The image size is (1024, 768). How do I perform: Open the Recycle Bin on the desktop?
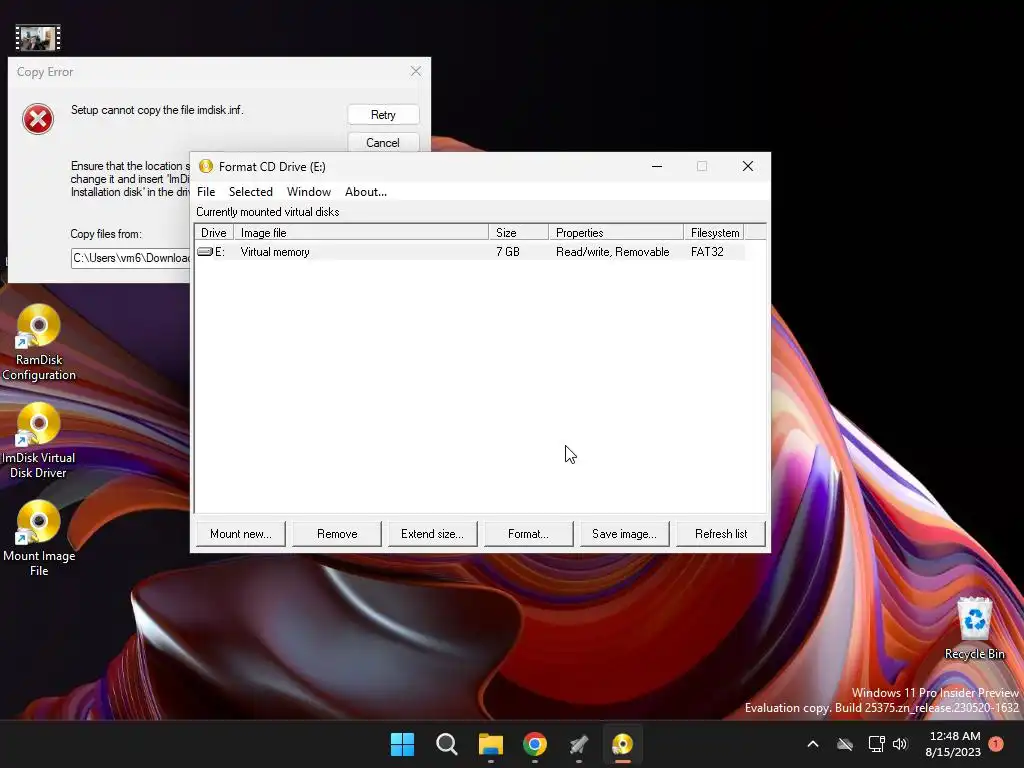[x=974, y=629]
